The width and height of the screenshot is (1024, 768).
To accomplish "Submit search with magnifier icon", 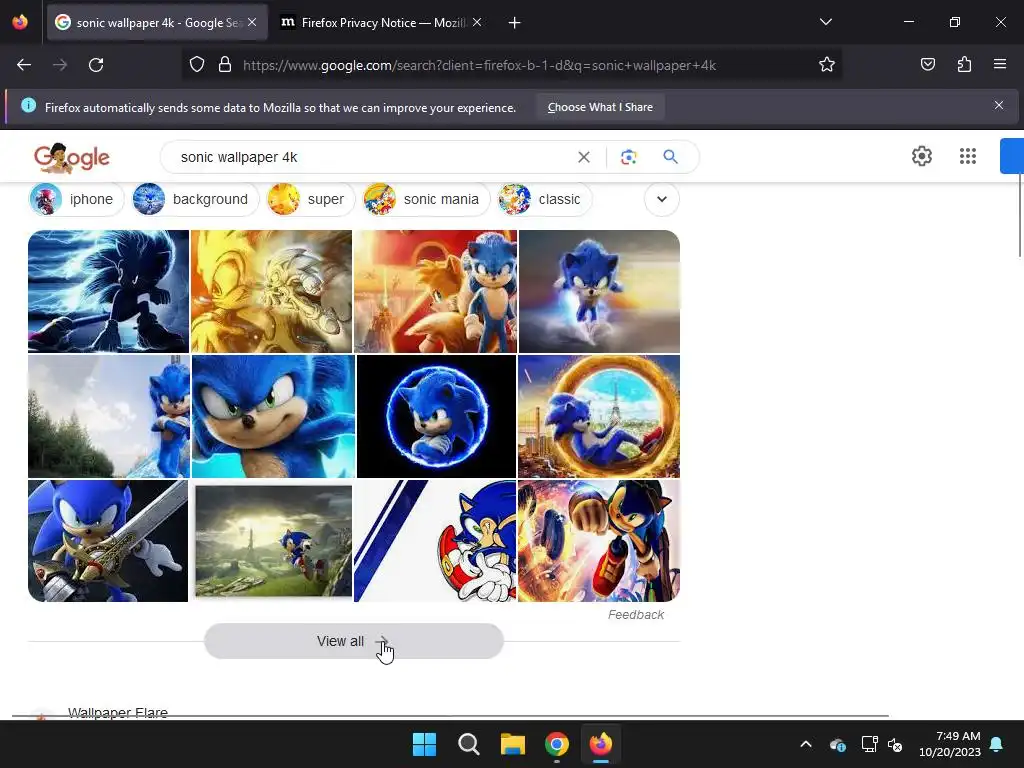I will [x=670, y=157].
